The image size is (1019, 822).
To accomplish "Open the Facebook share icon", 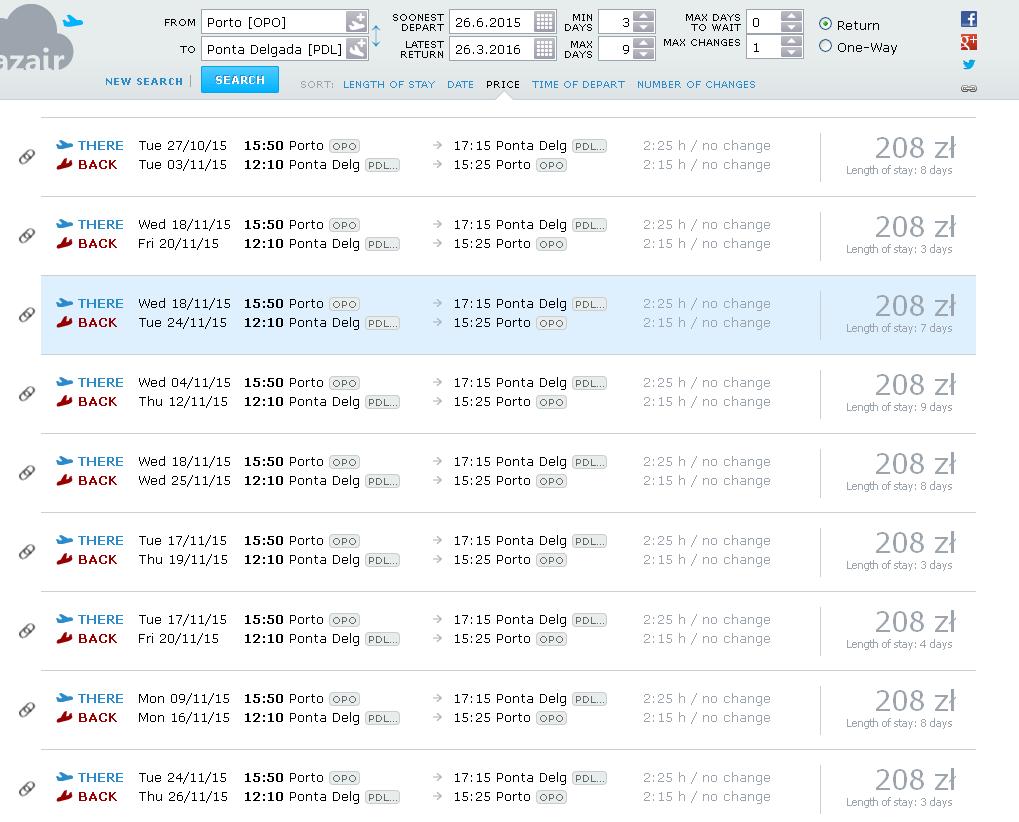I will [x=968, y=19].
